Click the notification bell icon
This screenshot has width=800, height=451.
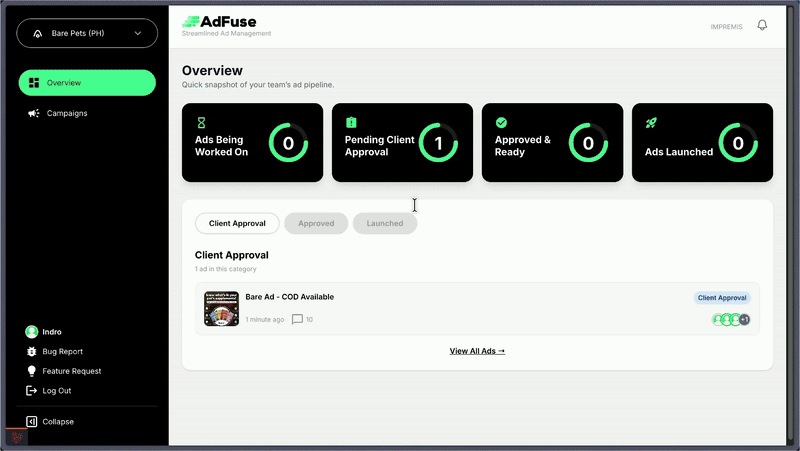[x=762, y=26]
